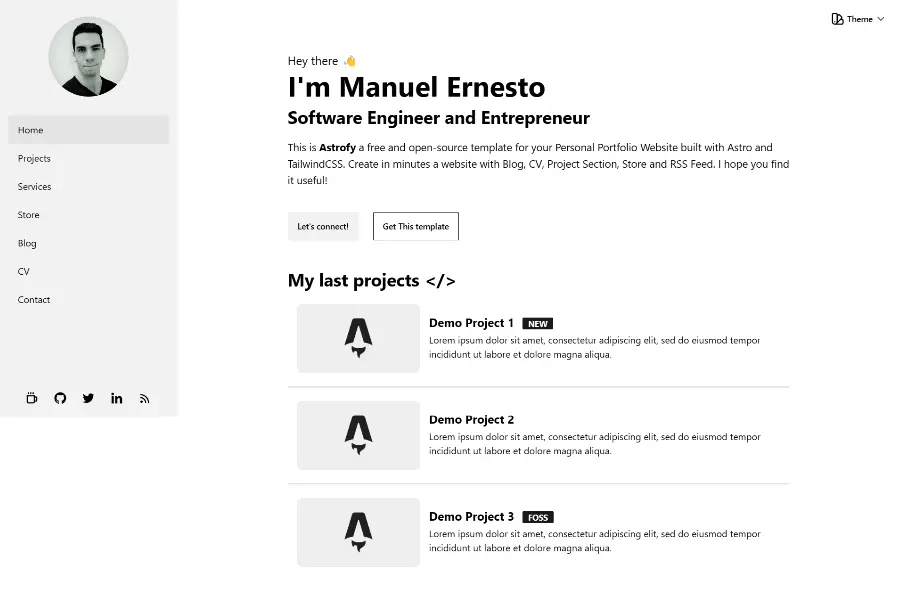Viewport: 899px width, 600px height.
Task: Click the Buy Me a Coffee cup icon
Action: (32, 398)
